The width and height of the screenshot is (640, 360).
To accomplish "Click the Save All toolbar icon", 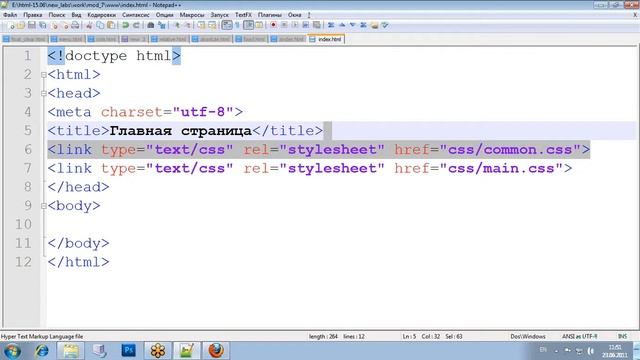I will click(42, 25).
